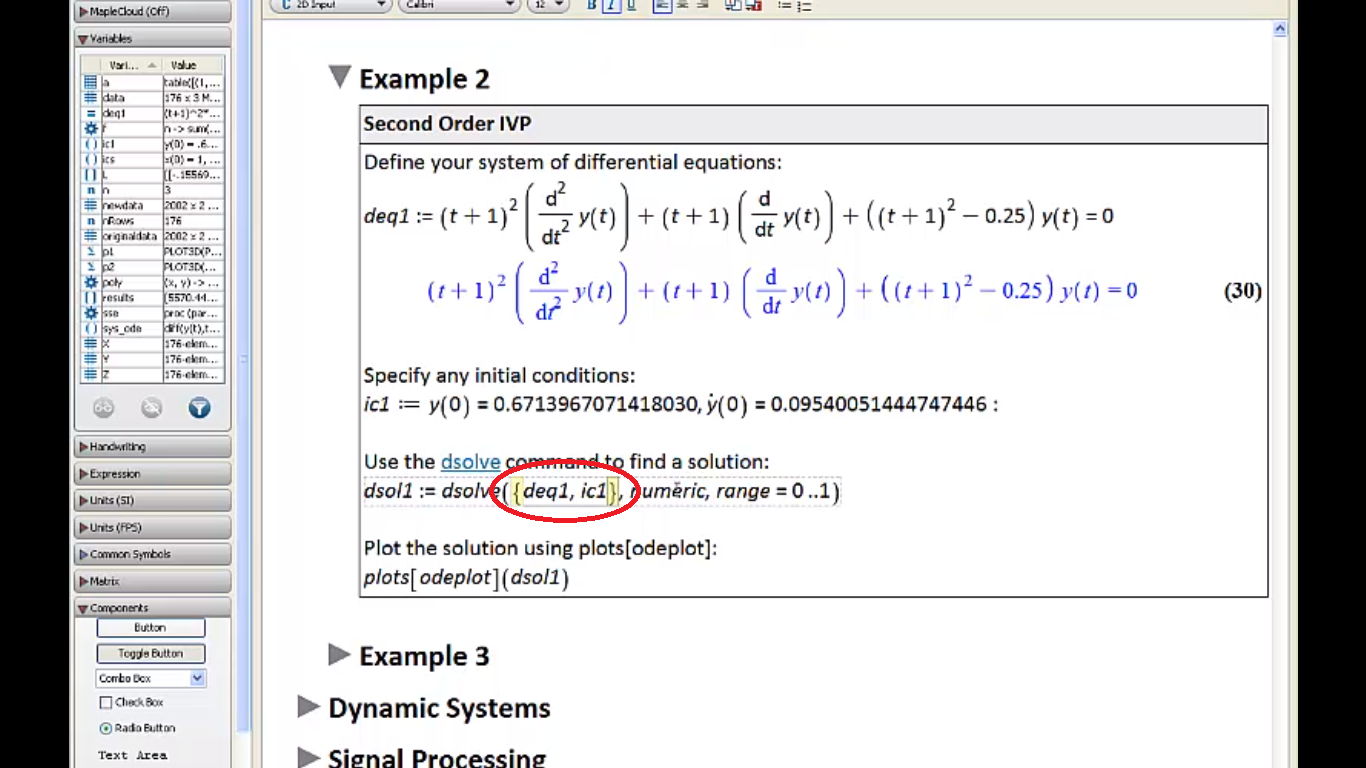The width and height of the screenshot is (1366, 768).
Task: Click n icon beside nRows
Action: pyautogui.click(x=91, y=221)
